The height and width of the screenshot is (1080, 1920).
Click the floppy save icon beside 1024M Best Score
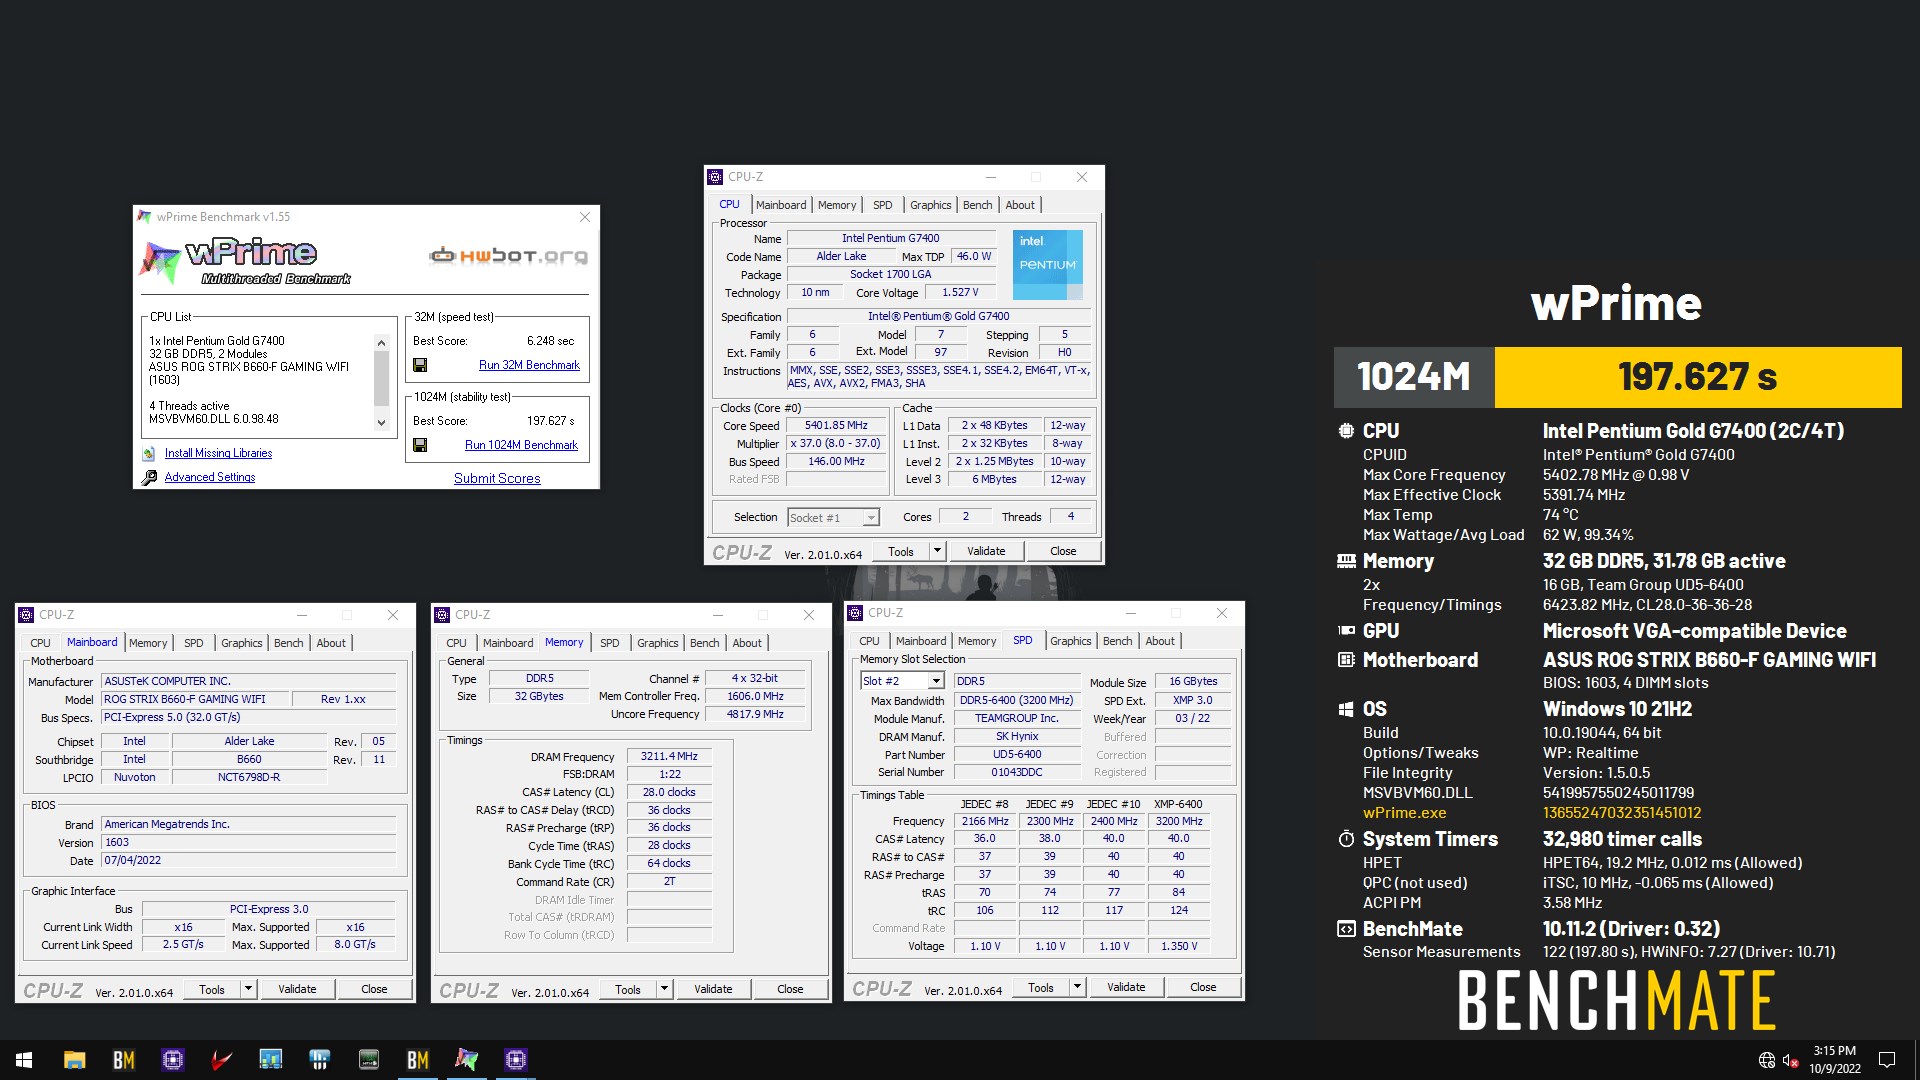pos(420,445)
